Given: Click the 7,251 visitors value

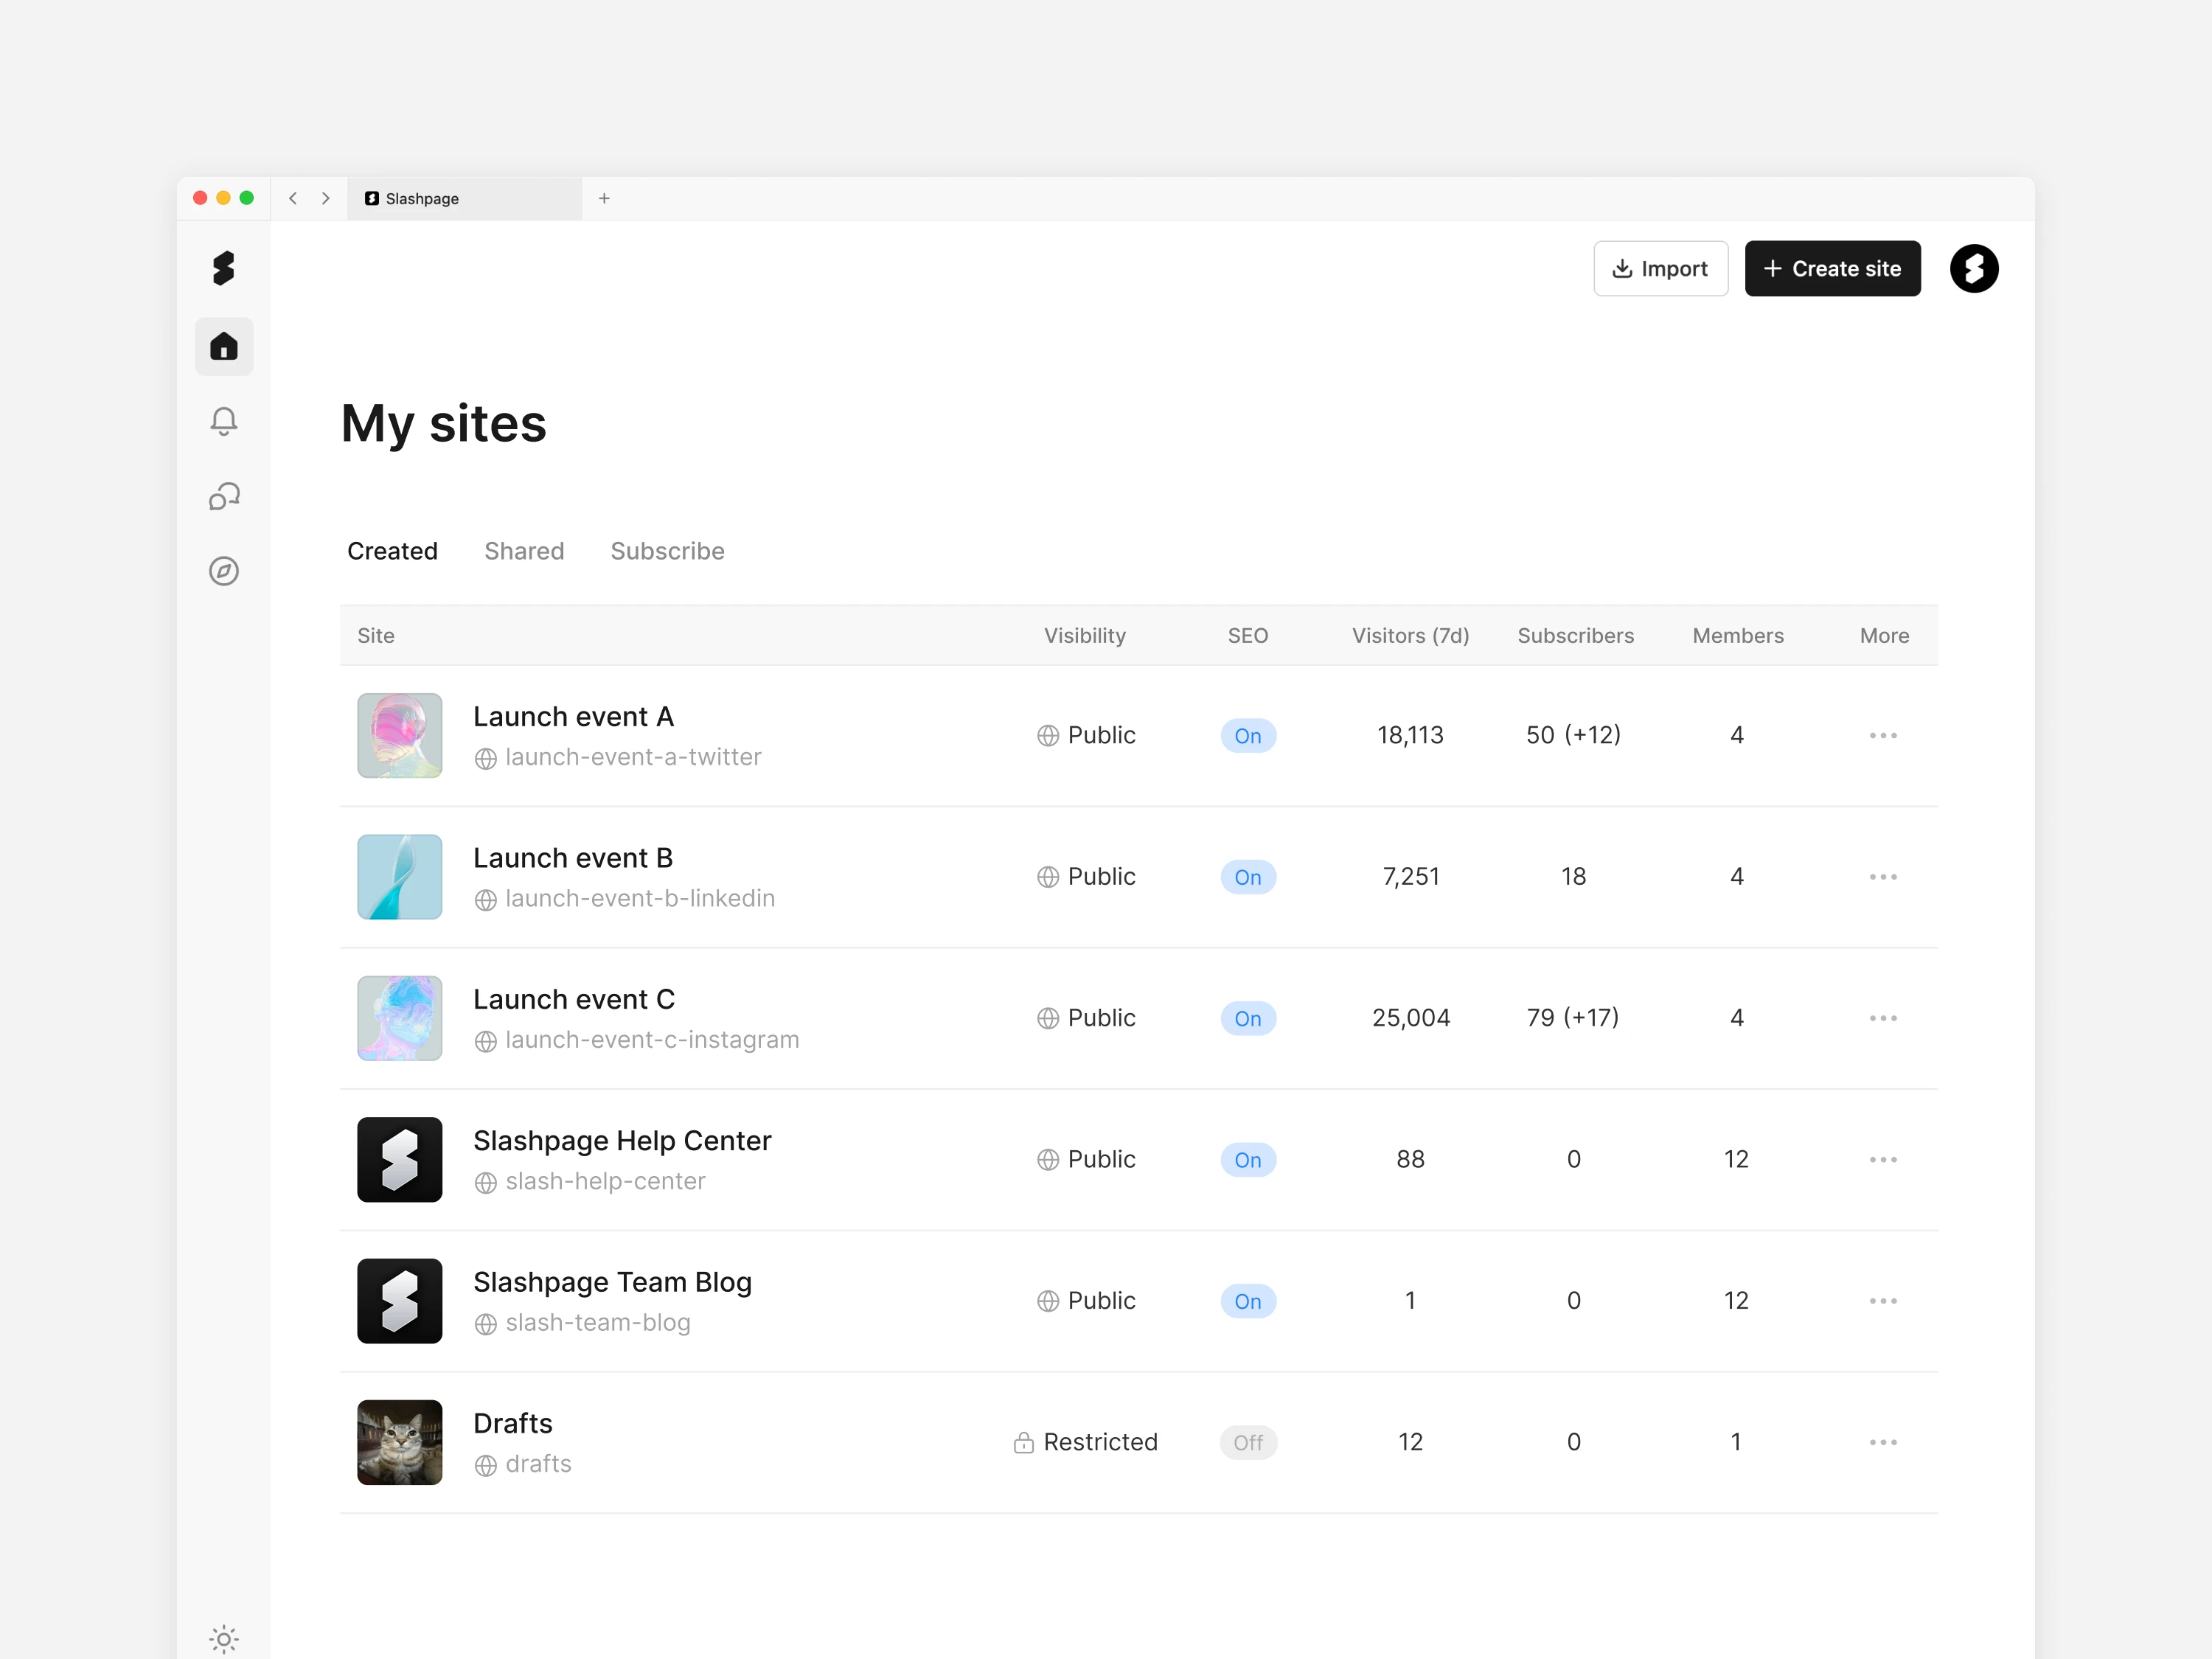Looking at the screenshot, I should click(x=1410, y=877).
